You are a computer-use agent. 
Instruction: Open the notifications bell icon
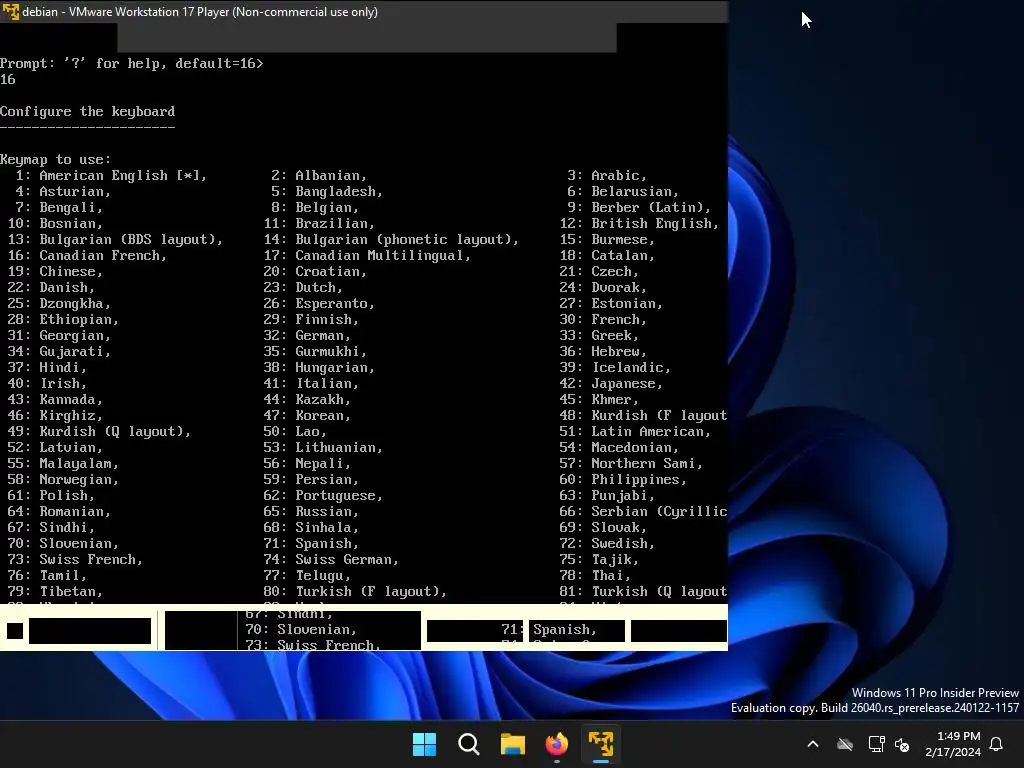[997, 744]
